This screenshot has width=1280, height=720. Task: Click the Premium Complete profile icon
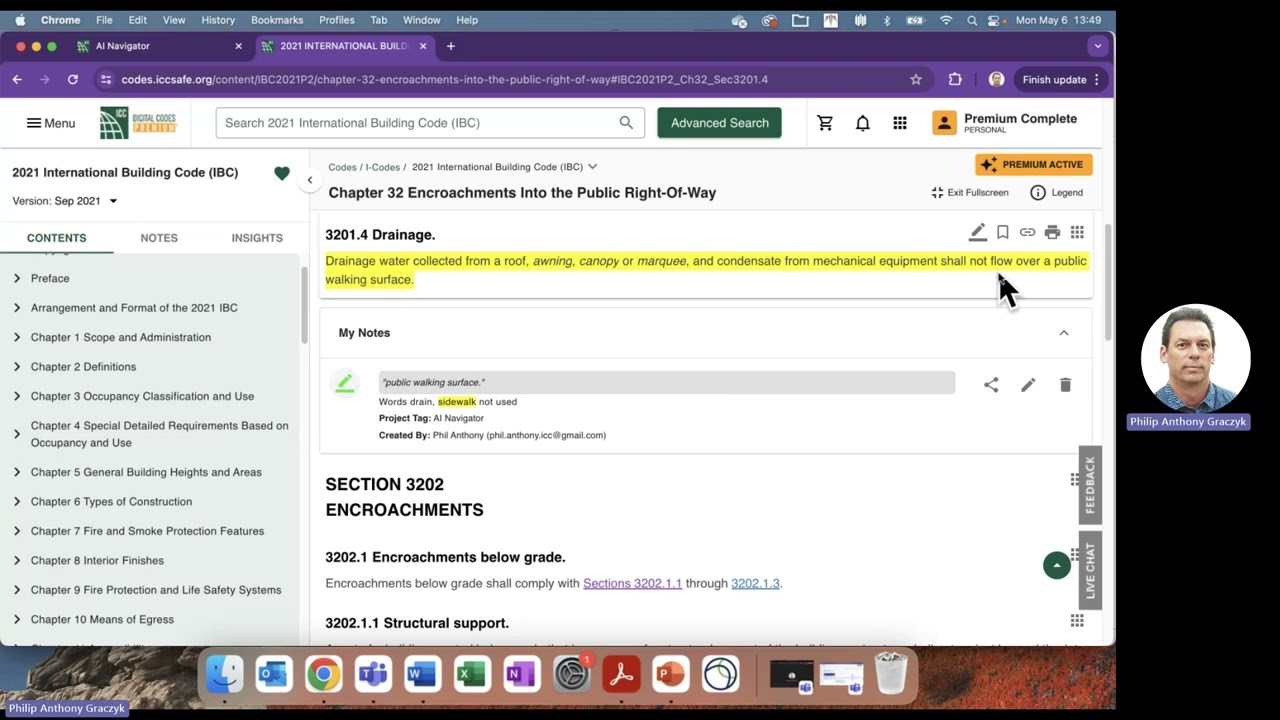click(944, 123)
